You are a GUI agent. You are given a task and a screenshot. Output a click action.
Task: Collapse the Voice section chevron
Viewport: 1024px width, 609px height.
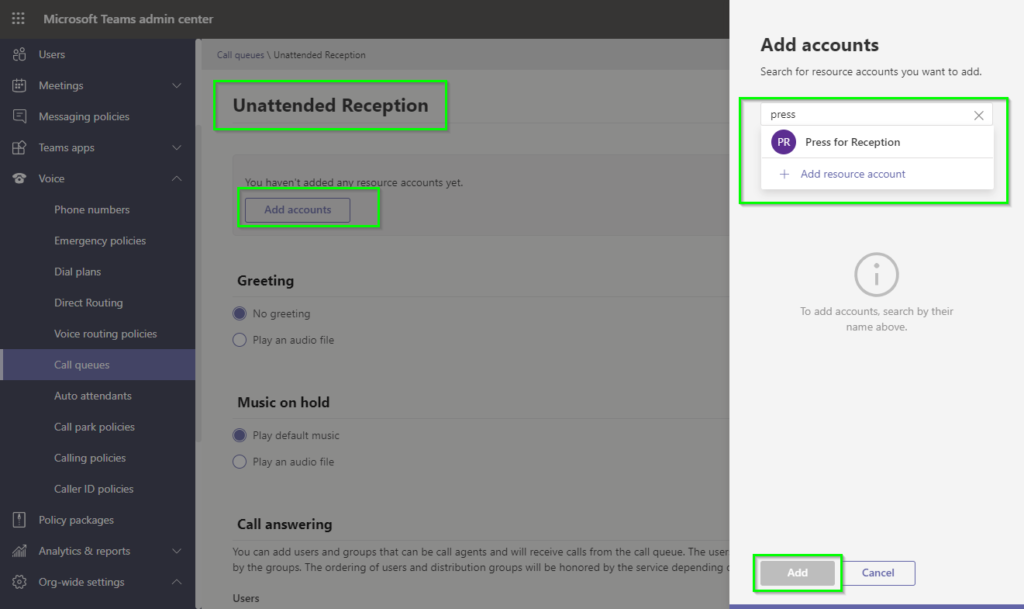177,179
